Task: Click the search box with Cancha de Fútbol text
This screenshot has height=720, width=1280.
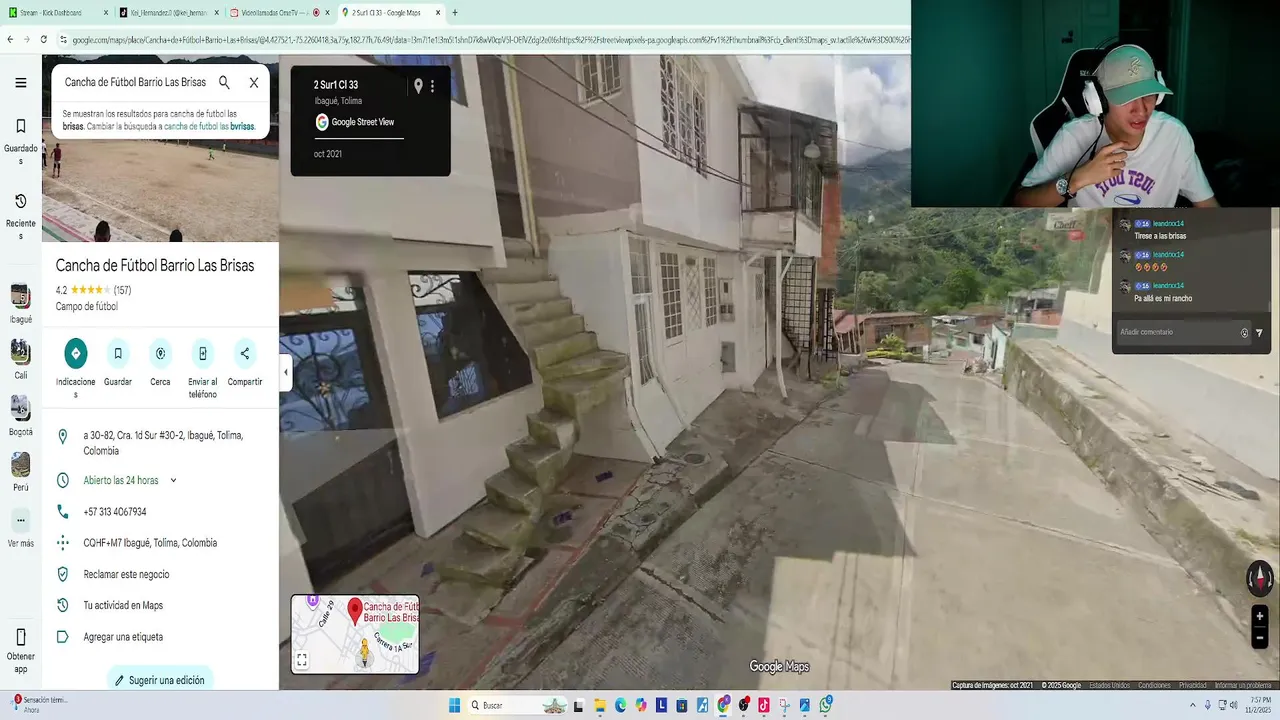Action: (135, 83)
